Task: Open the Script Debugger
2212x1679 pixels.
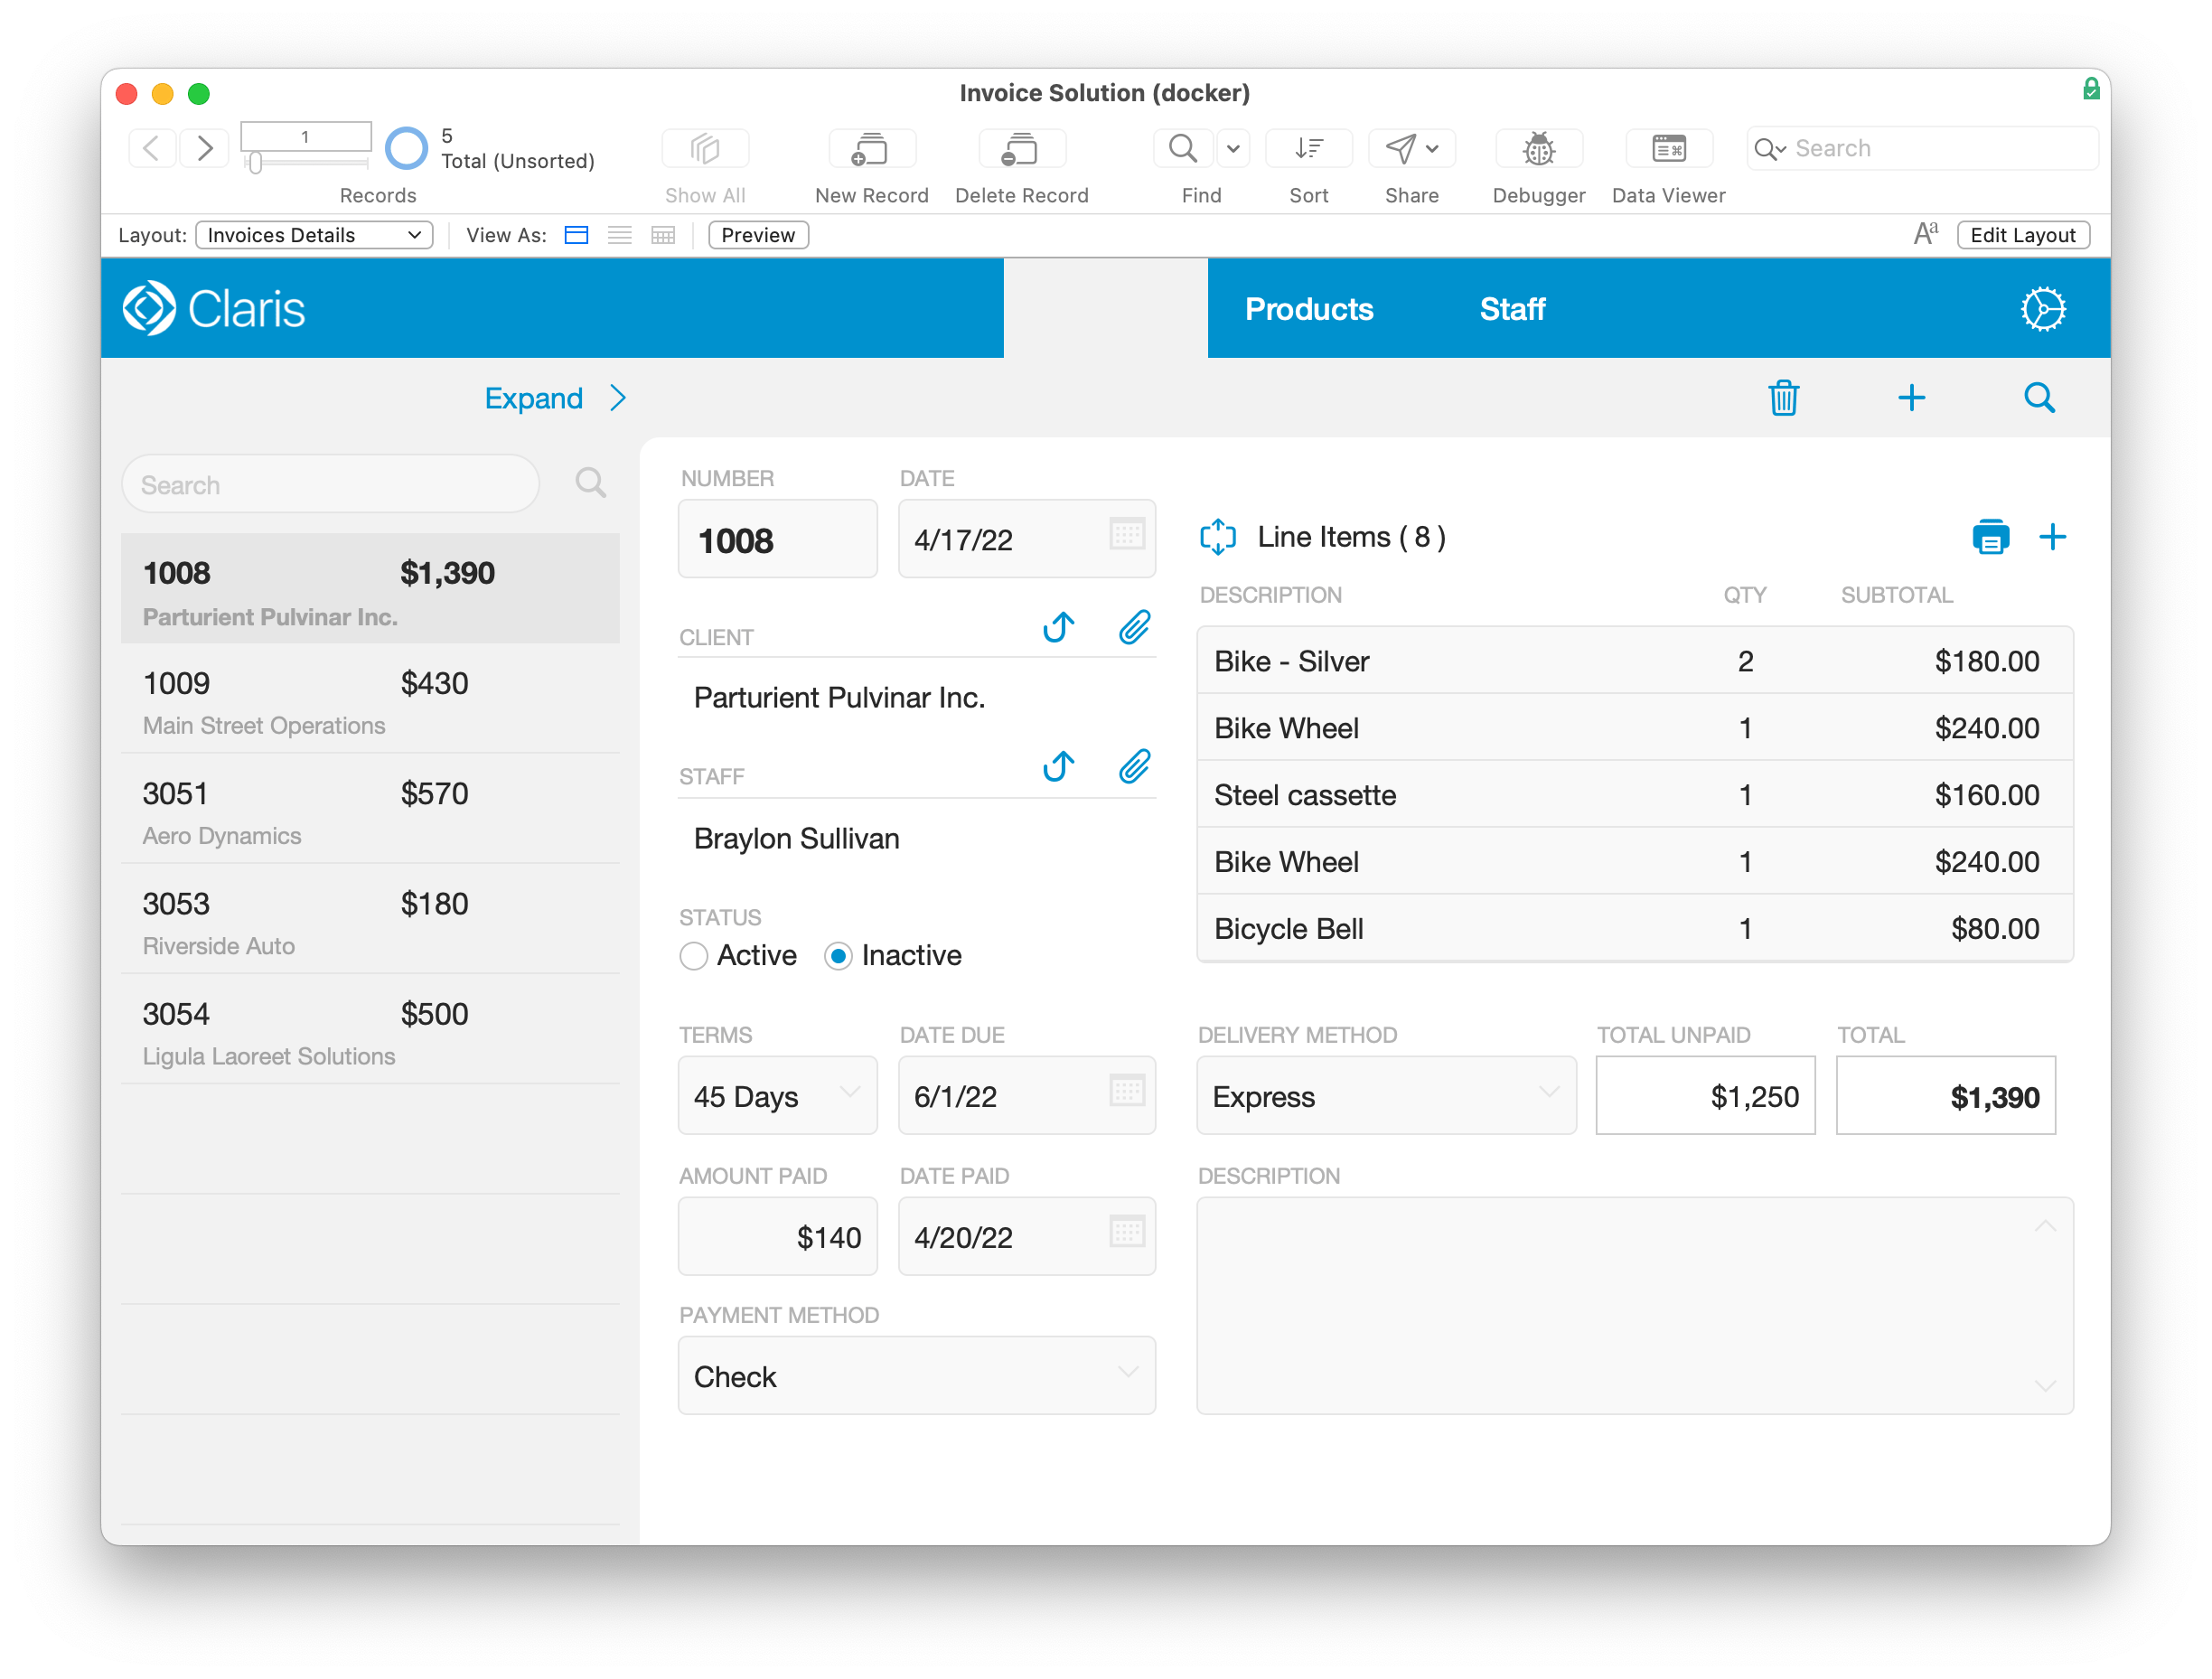Action: 1538,148
